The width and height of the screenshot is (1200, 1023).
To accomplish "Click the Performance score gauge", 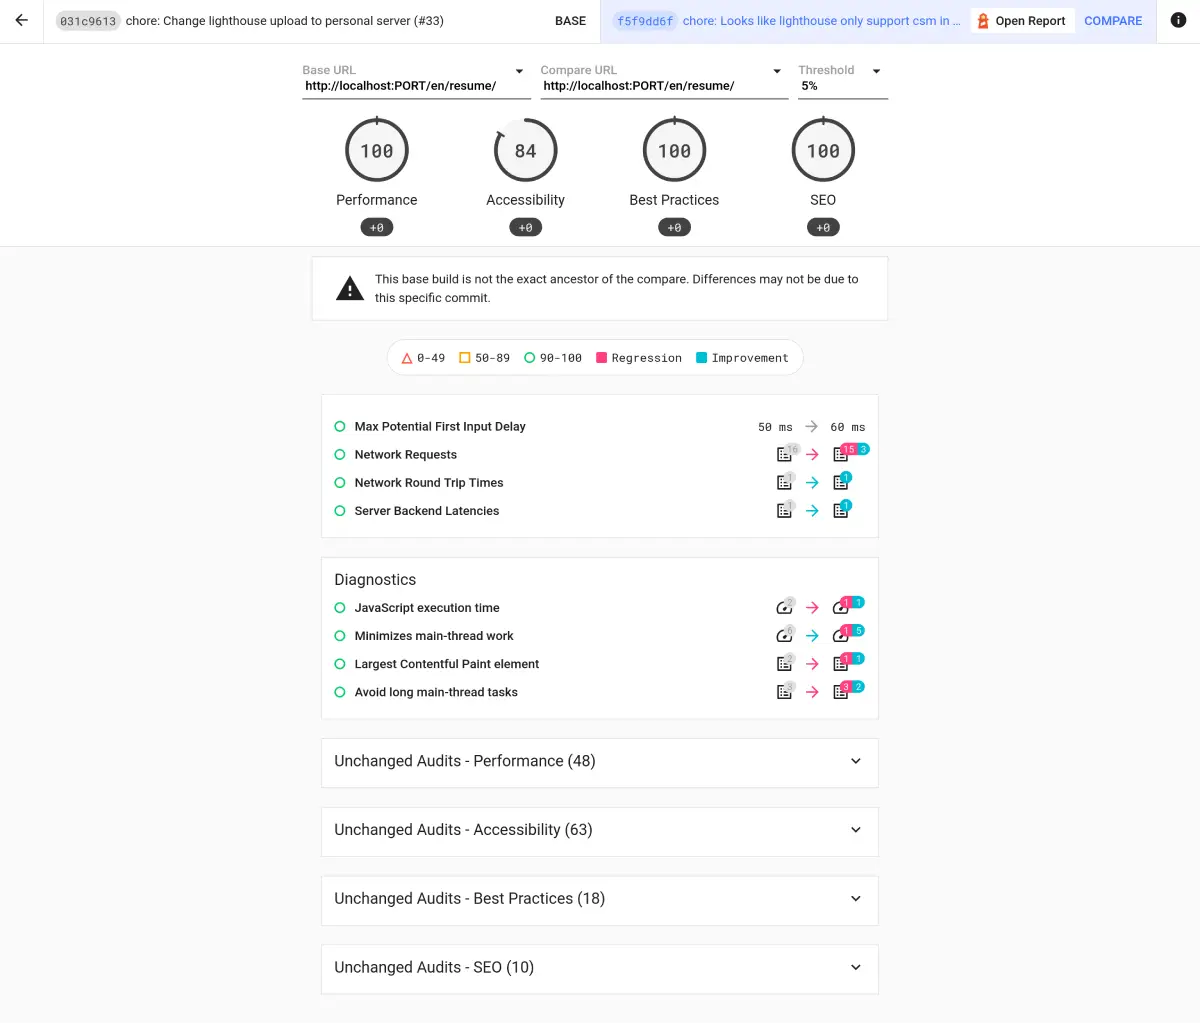I will tap(376, 151).
